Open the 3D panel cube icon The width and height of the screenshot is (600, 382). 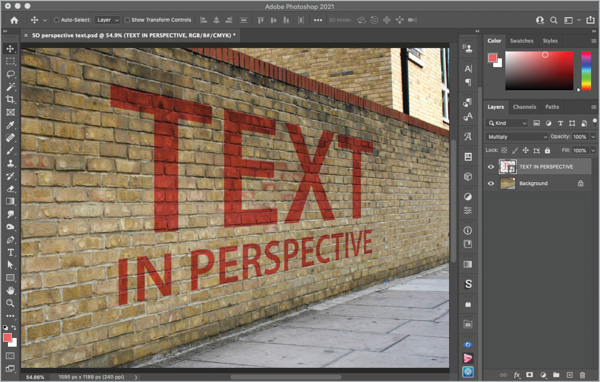coord(468,176)
